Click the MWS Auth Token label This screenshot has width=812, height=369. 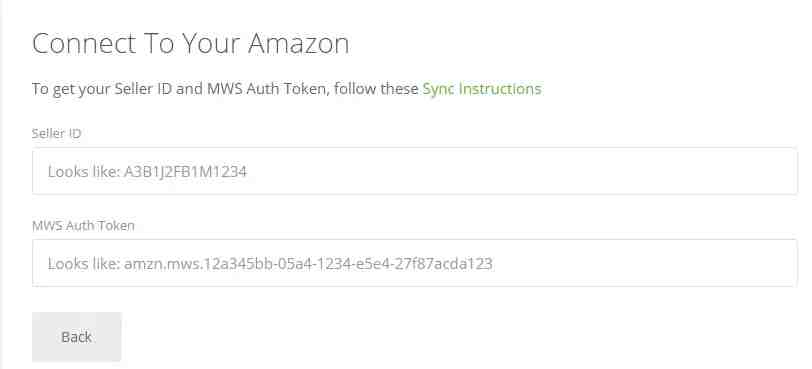tap(83, 226)
